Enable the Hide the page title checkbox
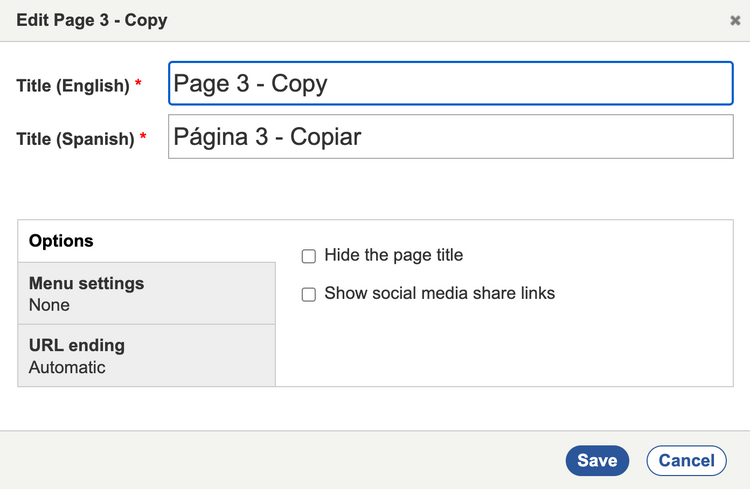750x489 pixels. click(x=309, y=256)
